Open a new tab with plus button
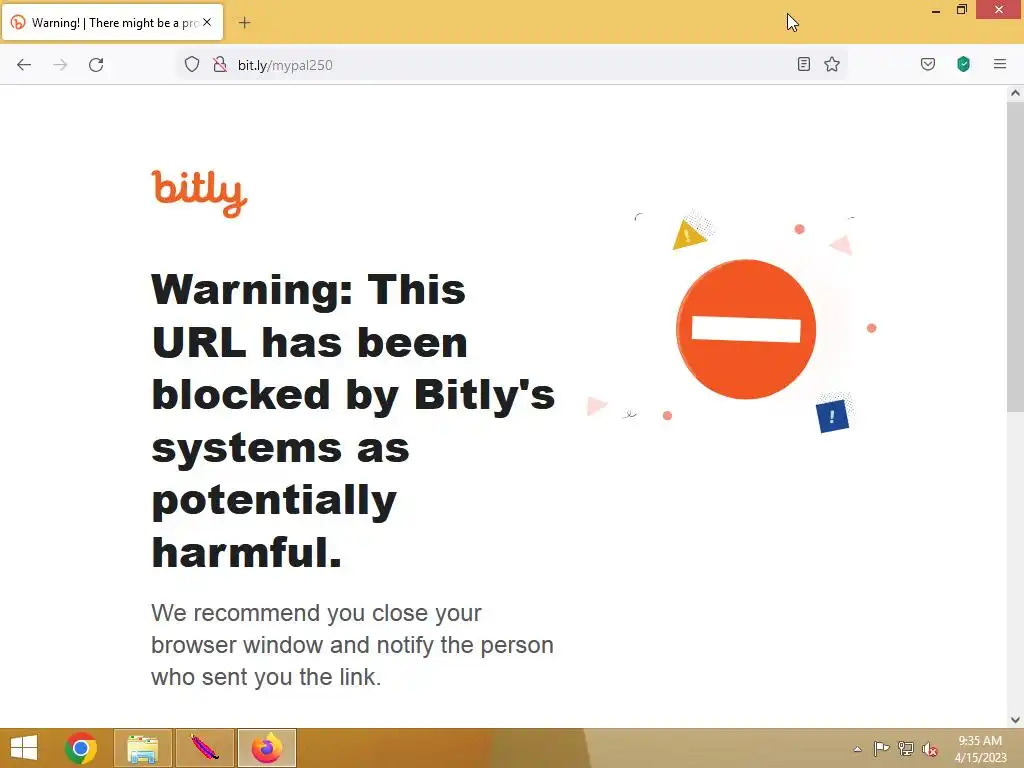The width and height of the screenshot is (1024, 768). [244, 23]
